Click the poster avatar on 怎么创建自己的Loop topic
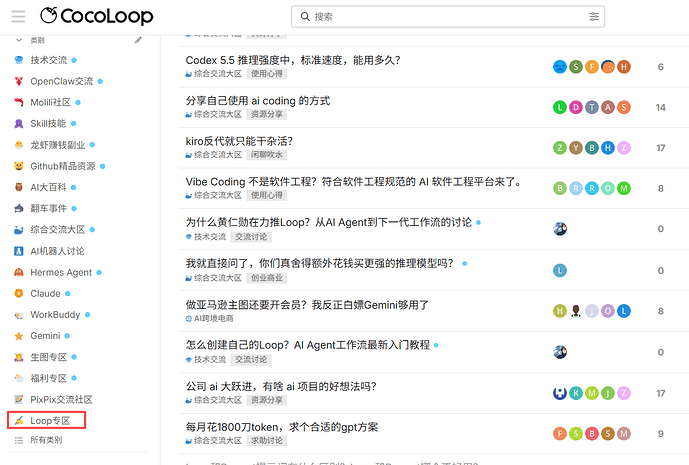The width and height of the screenshot is (689, 465). pyautogui.click(x=560, y=352)
